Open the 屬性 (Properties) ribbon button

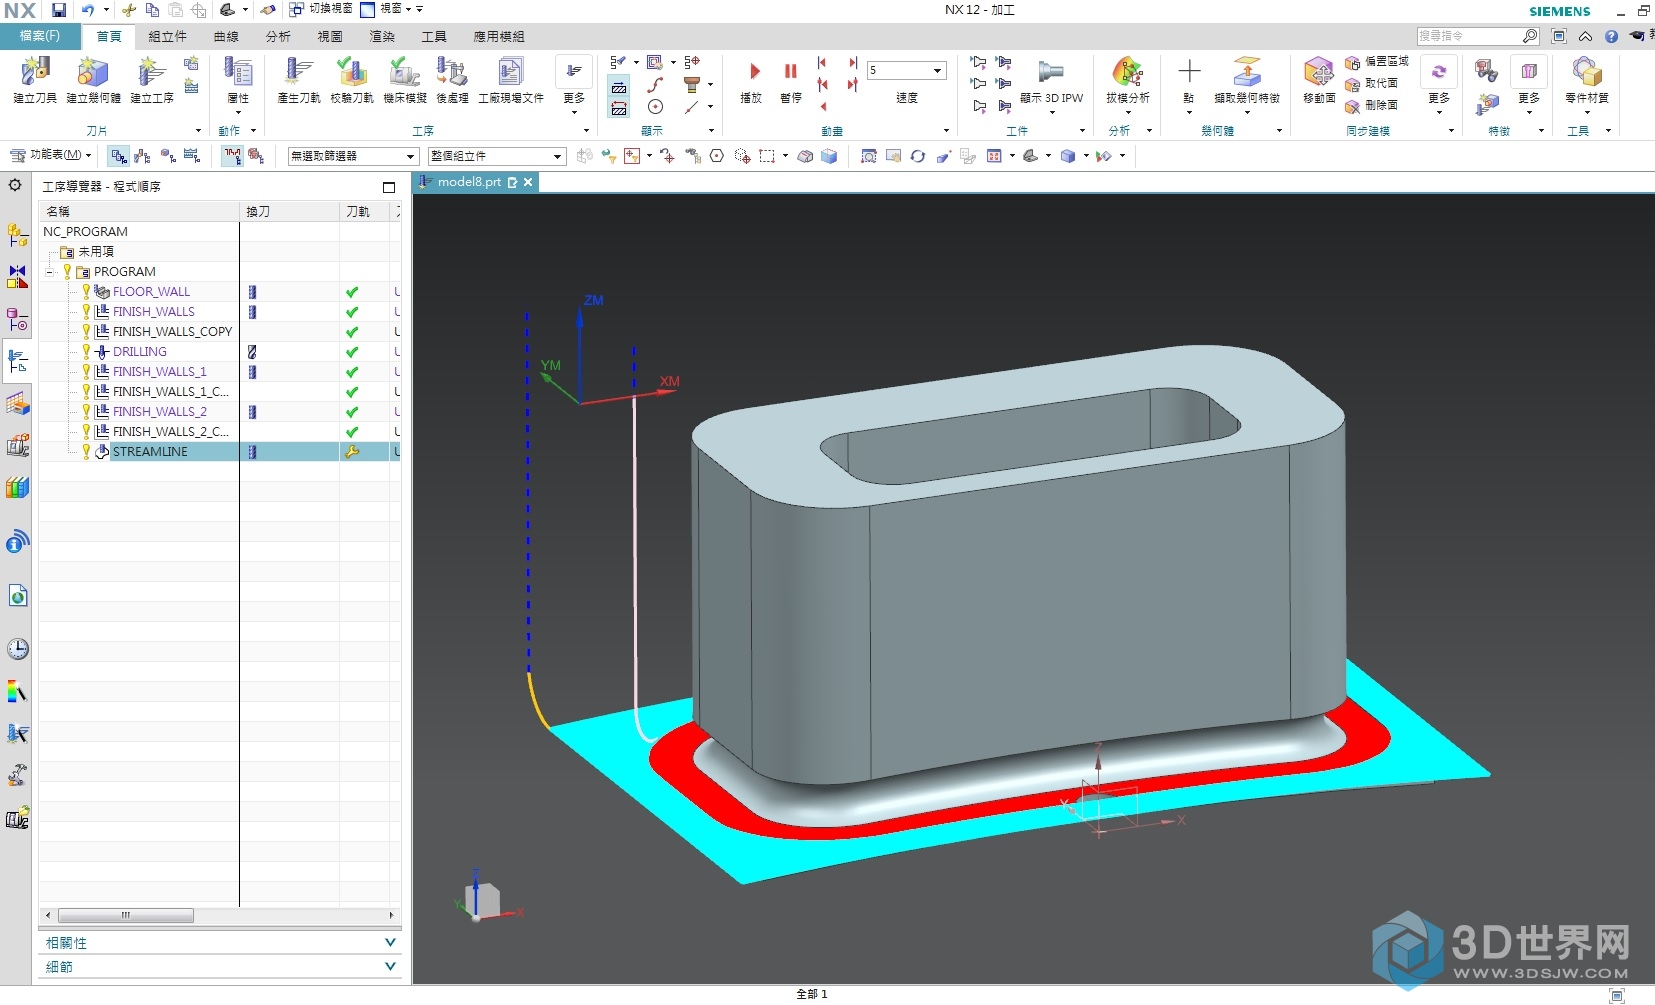(238, 80)
